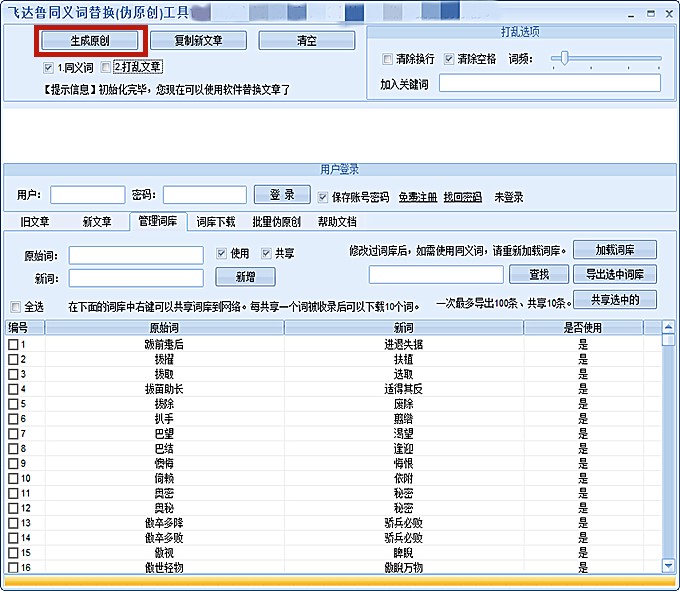
Task: Check the checkbox for row 2
Action: (x=13, y=359)
